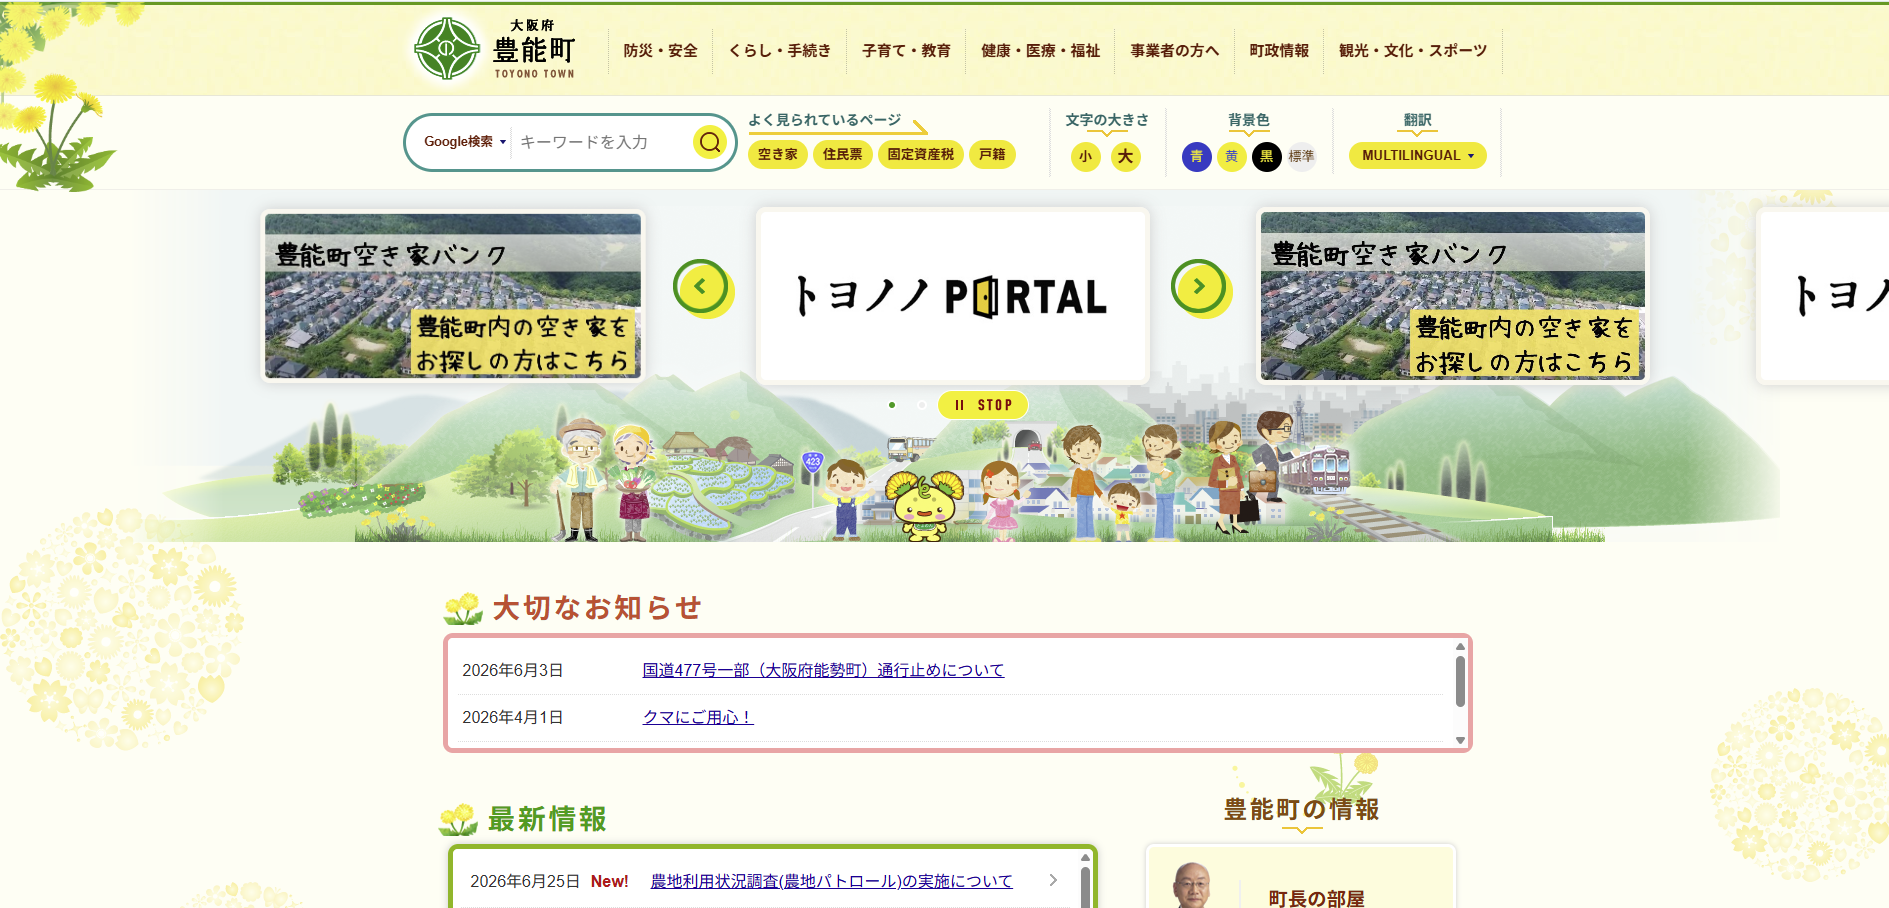Viewport: 1889px width, 908px height.
Task: Click date 2026年6月3日 in notices
Action: coord(512,670)
